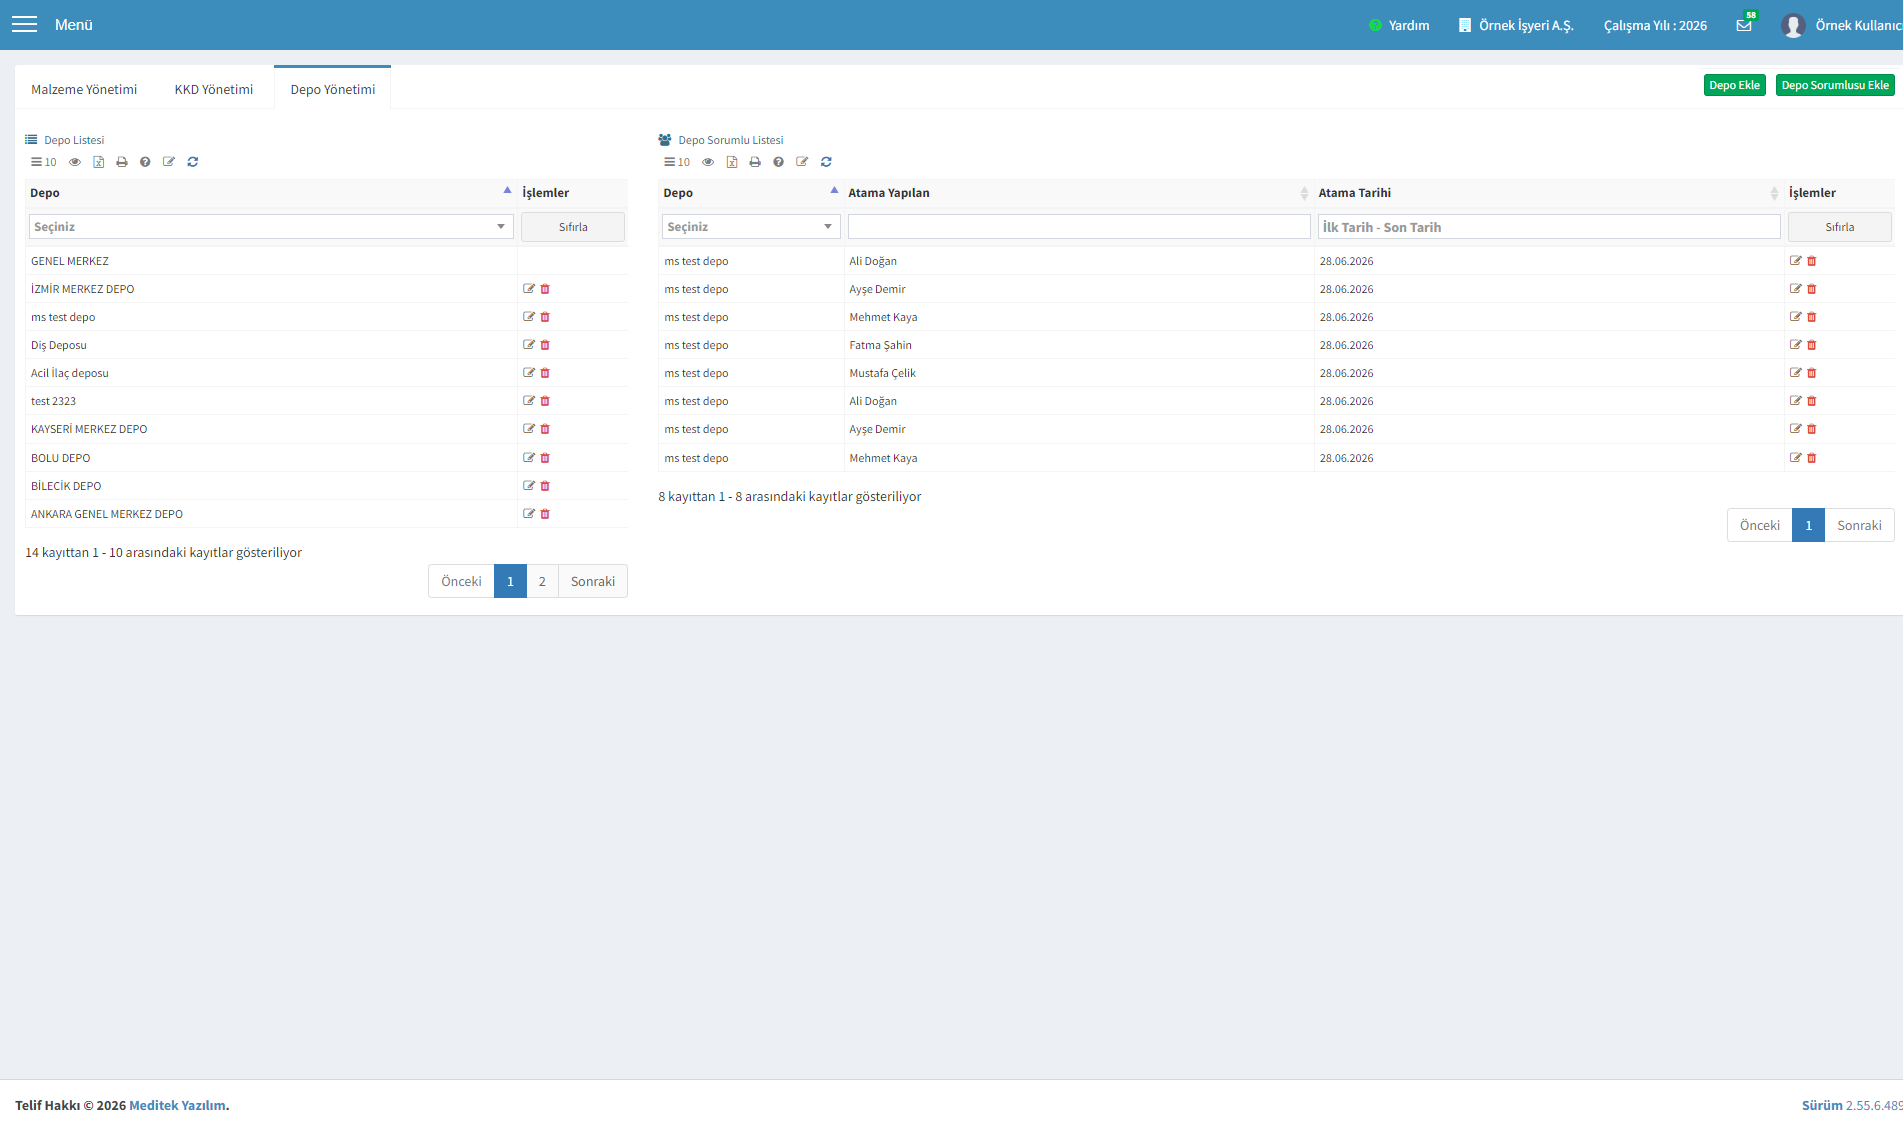Toggle column visibility eye in Depo Sorumlu Listesi
This screenshot has width=1903, height=1130.
point(708,162)
